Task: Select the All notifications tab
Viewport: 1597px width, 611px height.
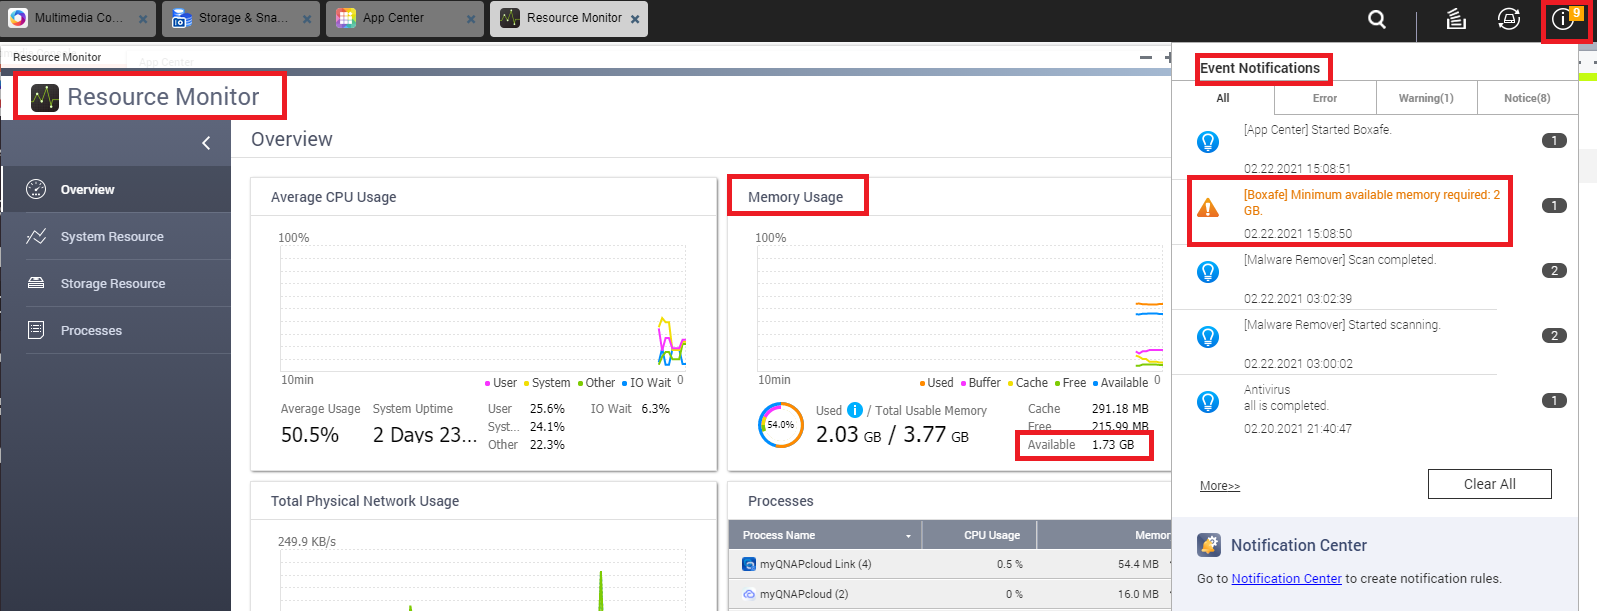Action: click(x=1223, y=98)
